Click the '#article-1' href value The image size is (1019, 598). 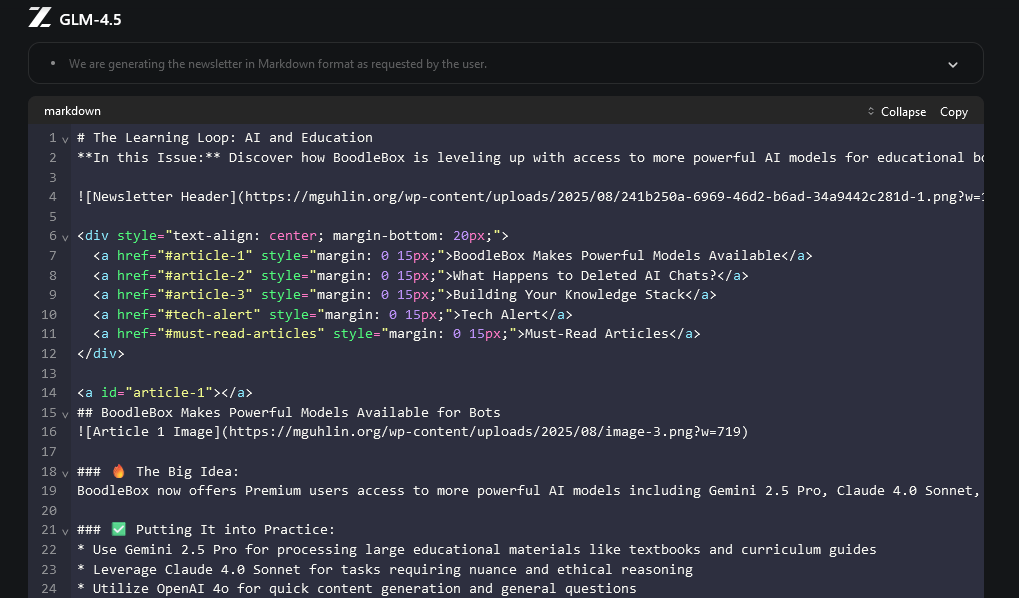coord(205,255)
